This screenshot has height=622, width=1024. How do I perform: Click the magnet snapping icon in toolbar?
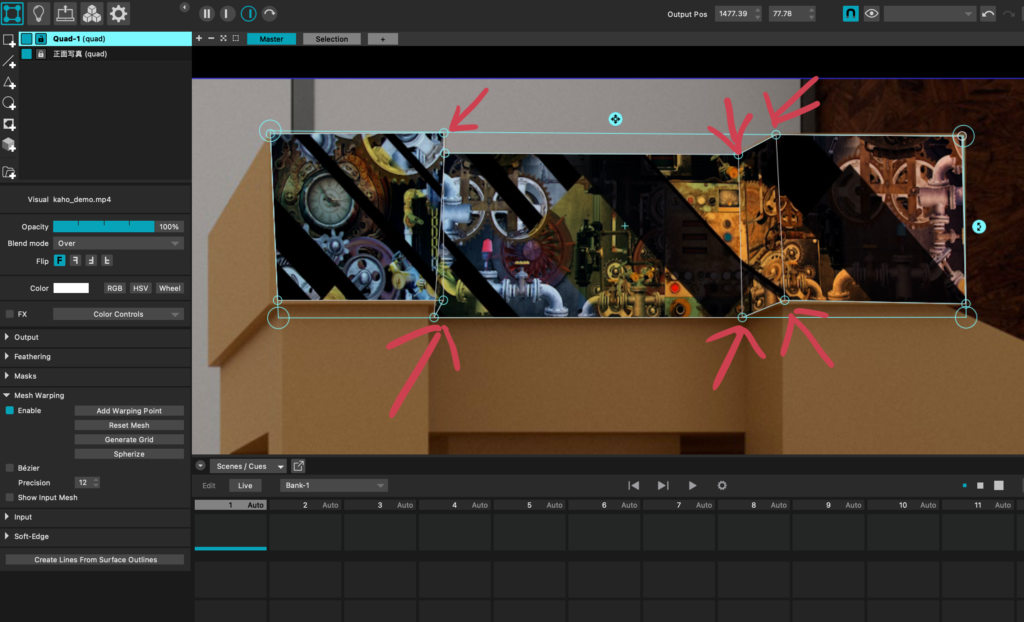click(x=850, y=14)
